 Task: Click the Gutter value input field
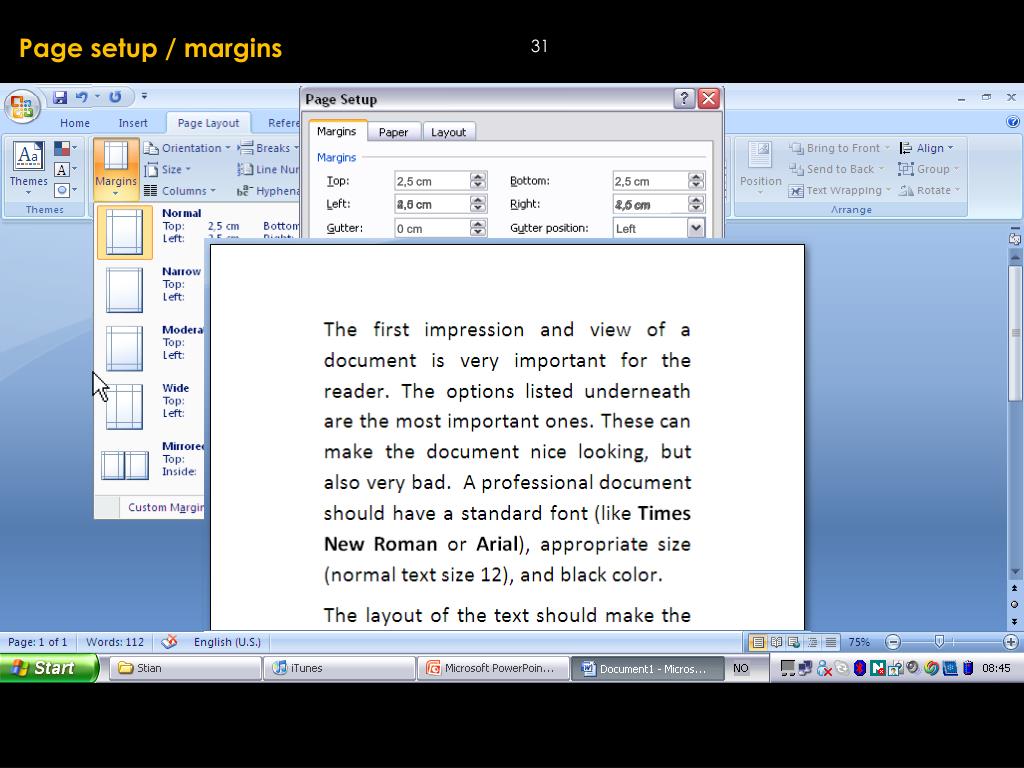(x=432, y=229)
